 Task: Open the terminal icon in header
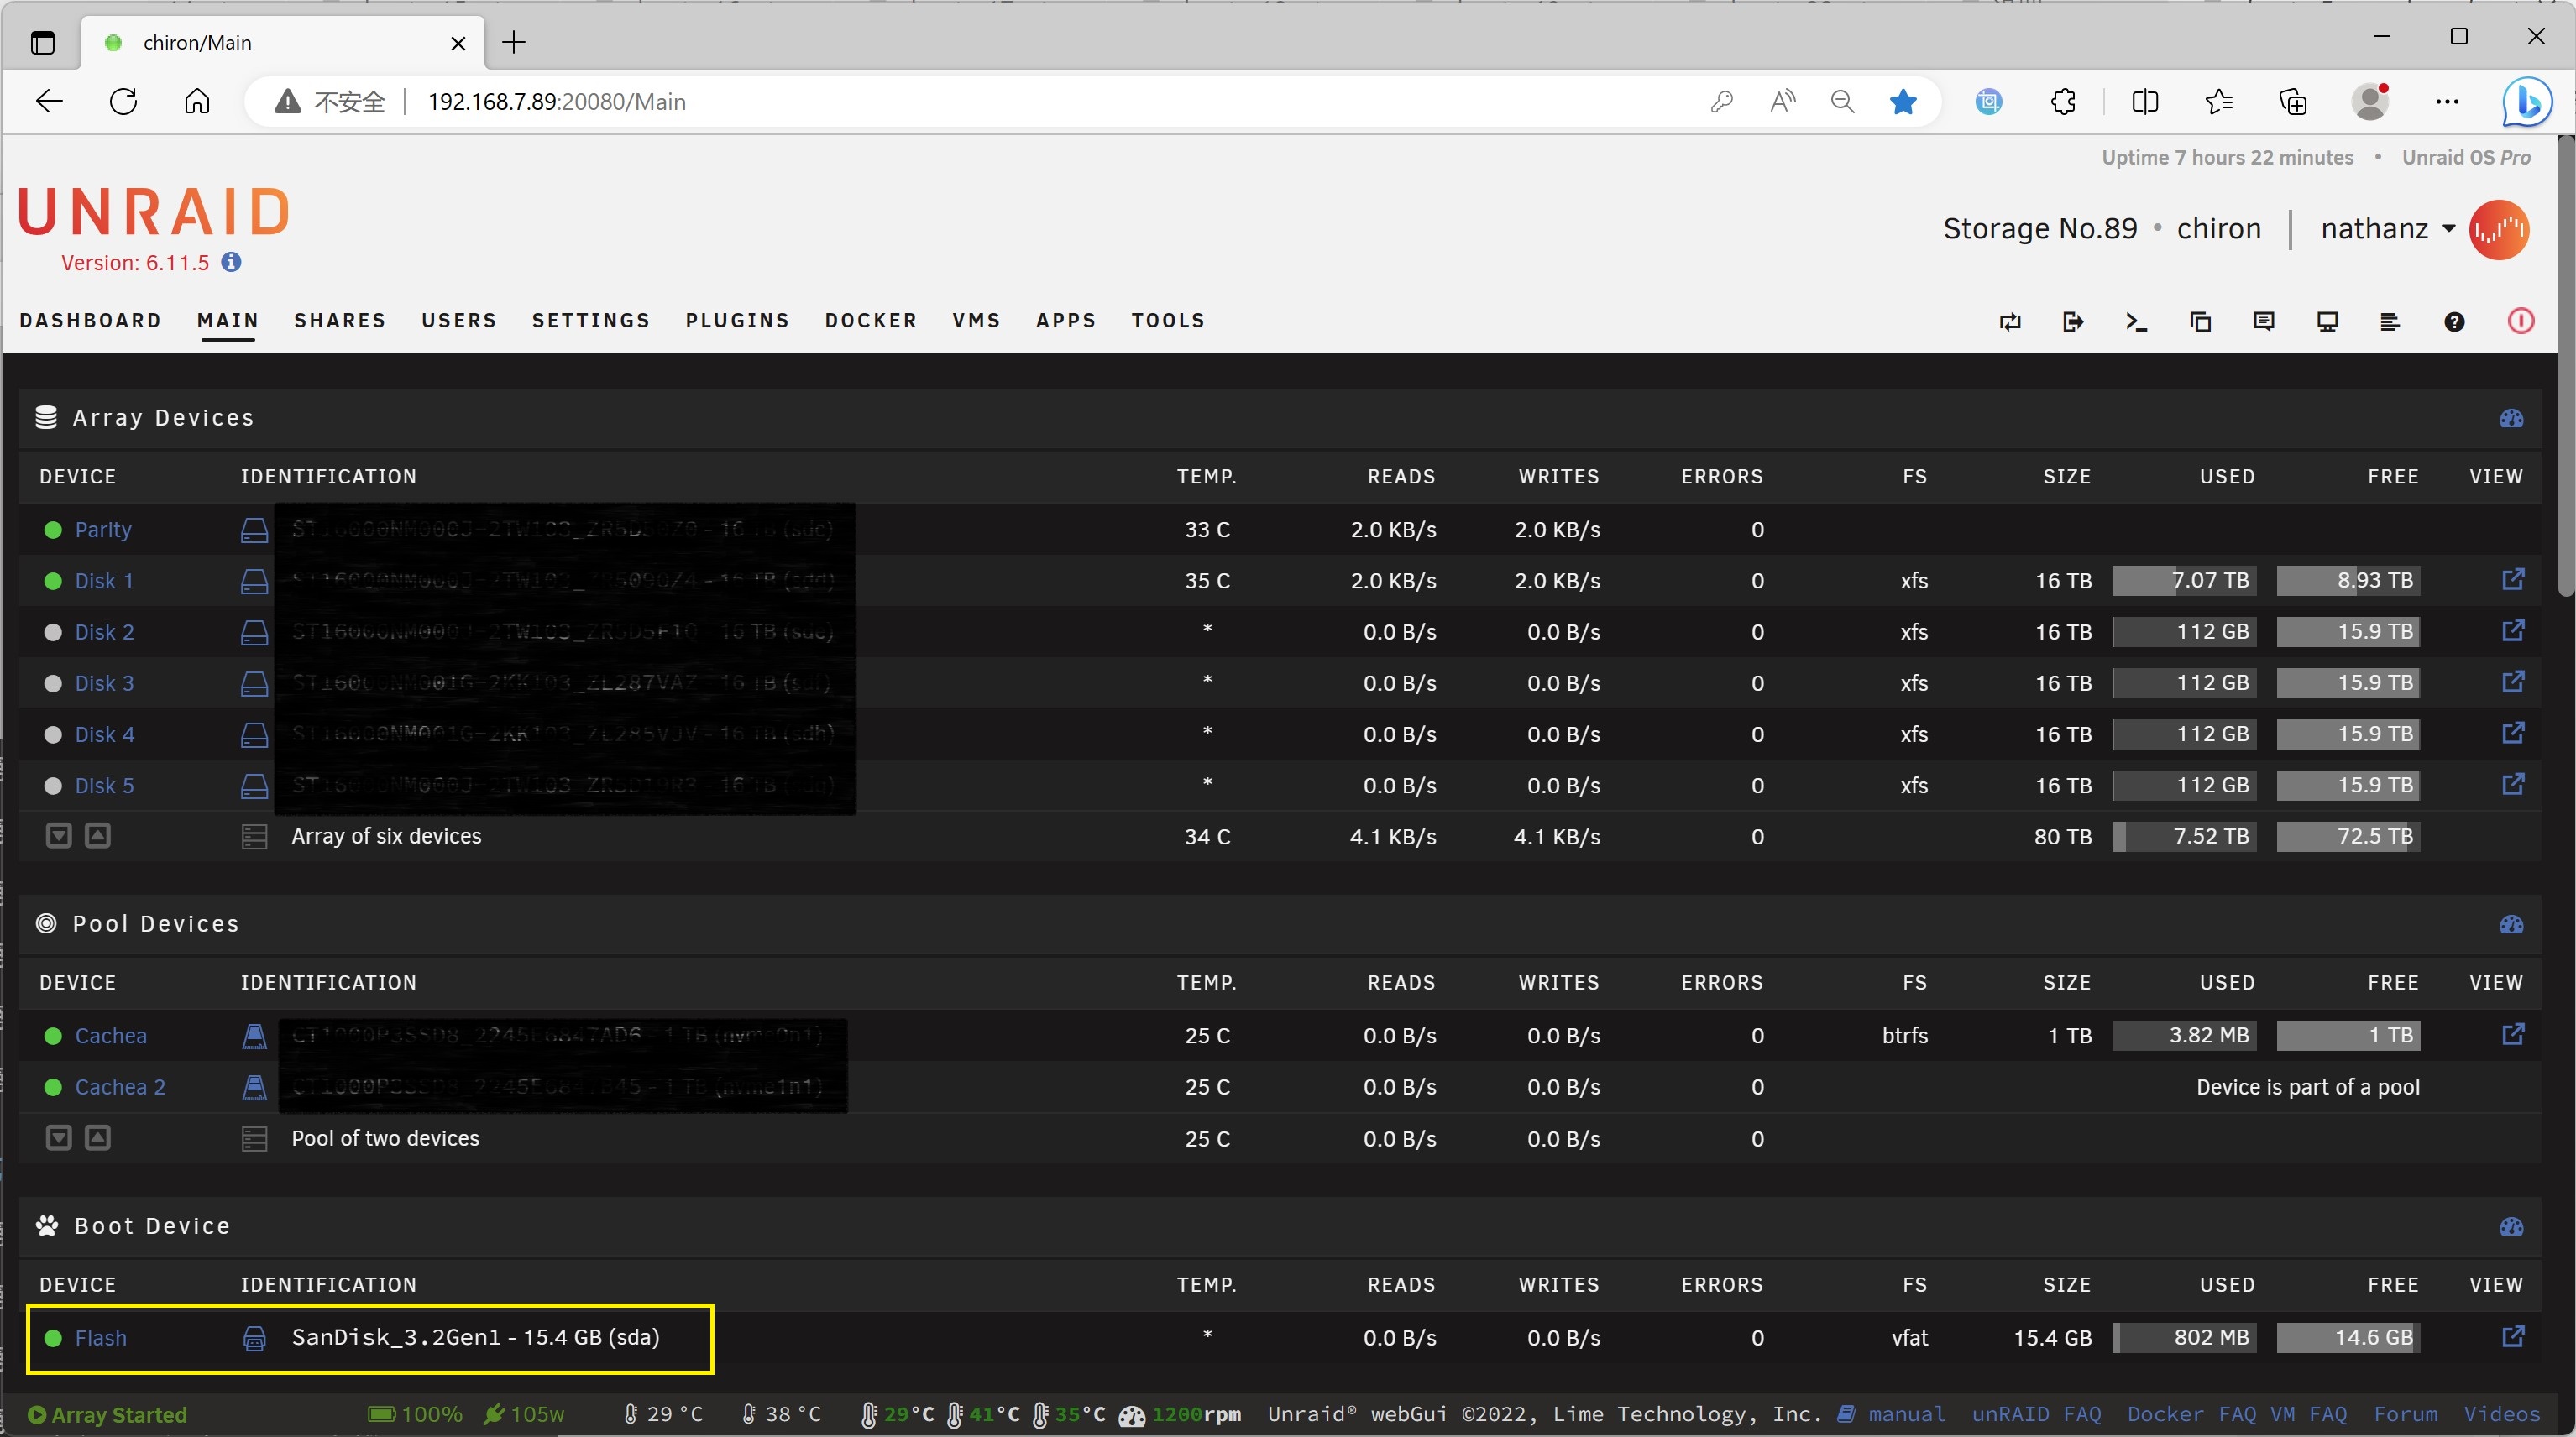coord(2136,322)
